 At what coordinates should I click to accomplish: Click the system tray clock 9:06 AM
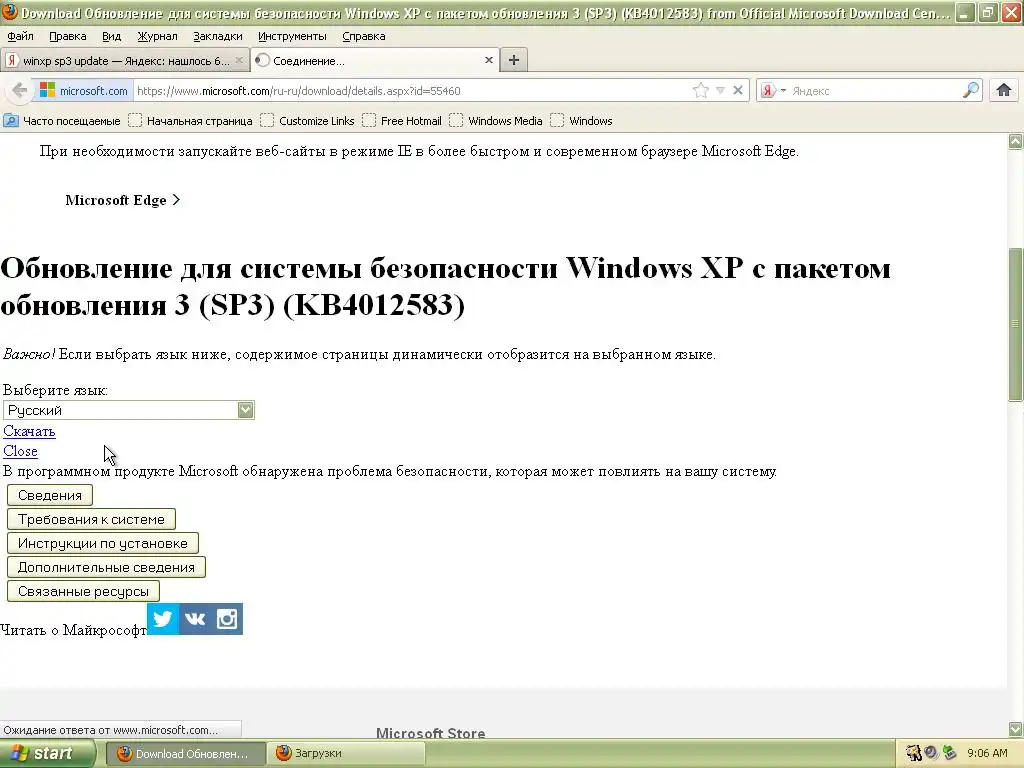tap(987, 753)
